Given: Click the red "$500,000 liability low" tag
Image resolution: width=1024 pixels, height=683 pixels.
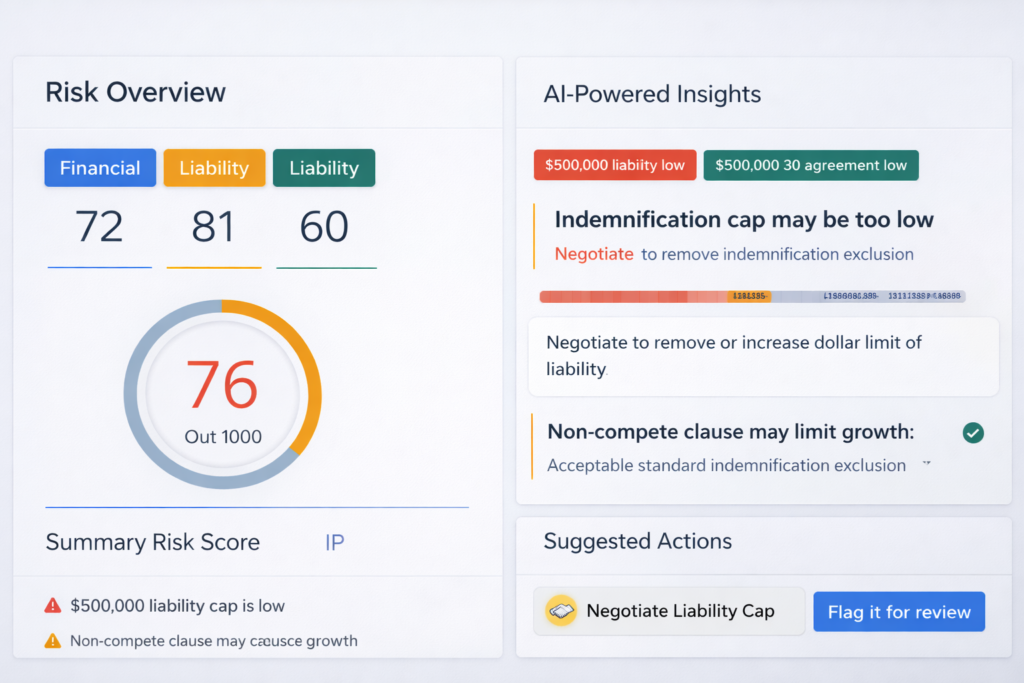Looking at the screenshot, I should point(615,165).
